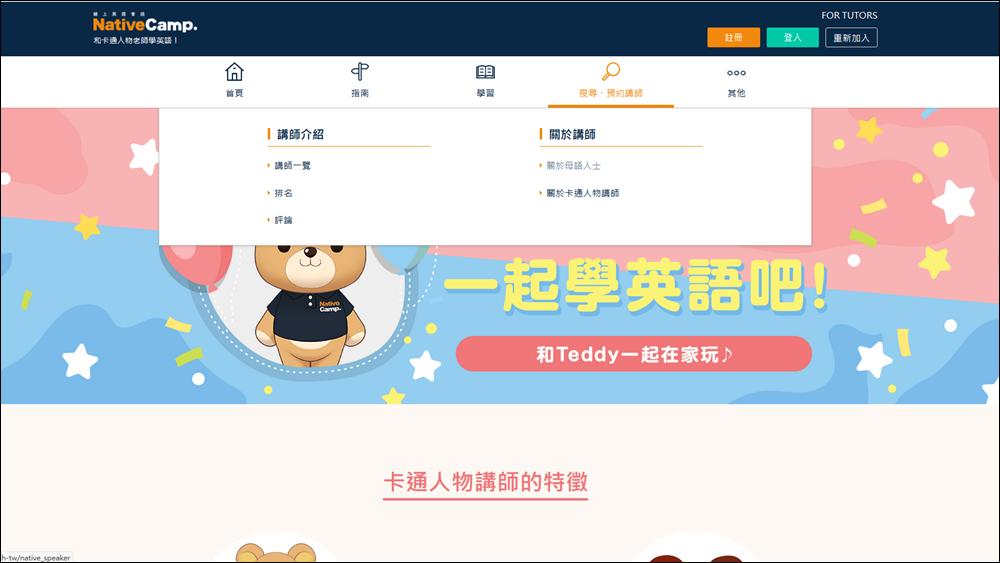Click the green 登入 login button
The width and height of the screenshot is (1000, 563).
point(792,38)
